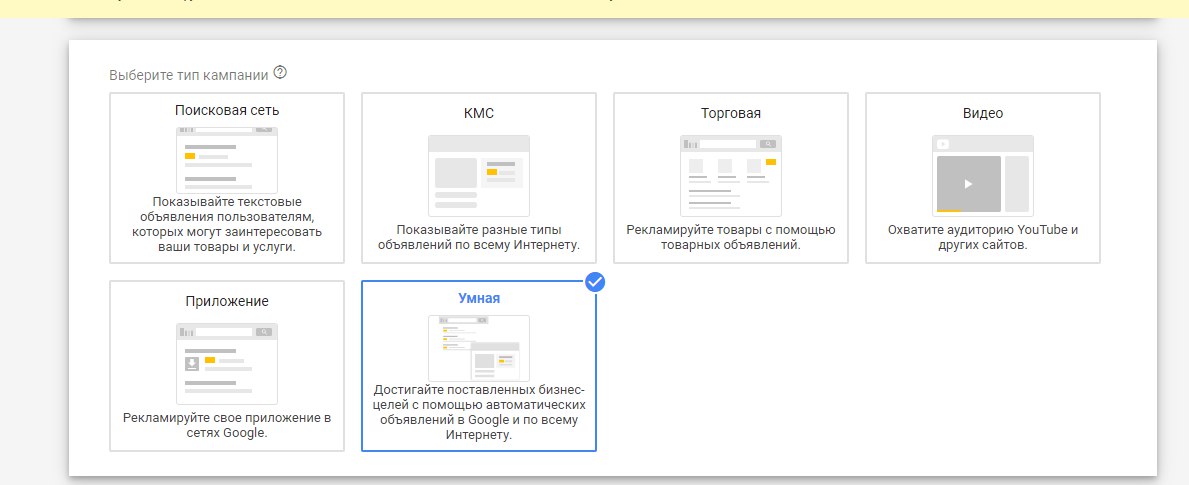Select the 'Поисковая сеть' campaign card
1189x485 pixels.
[227, 178]
